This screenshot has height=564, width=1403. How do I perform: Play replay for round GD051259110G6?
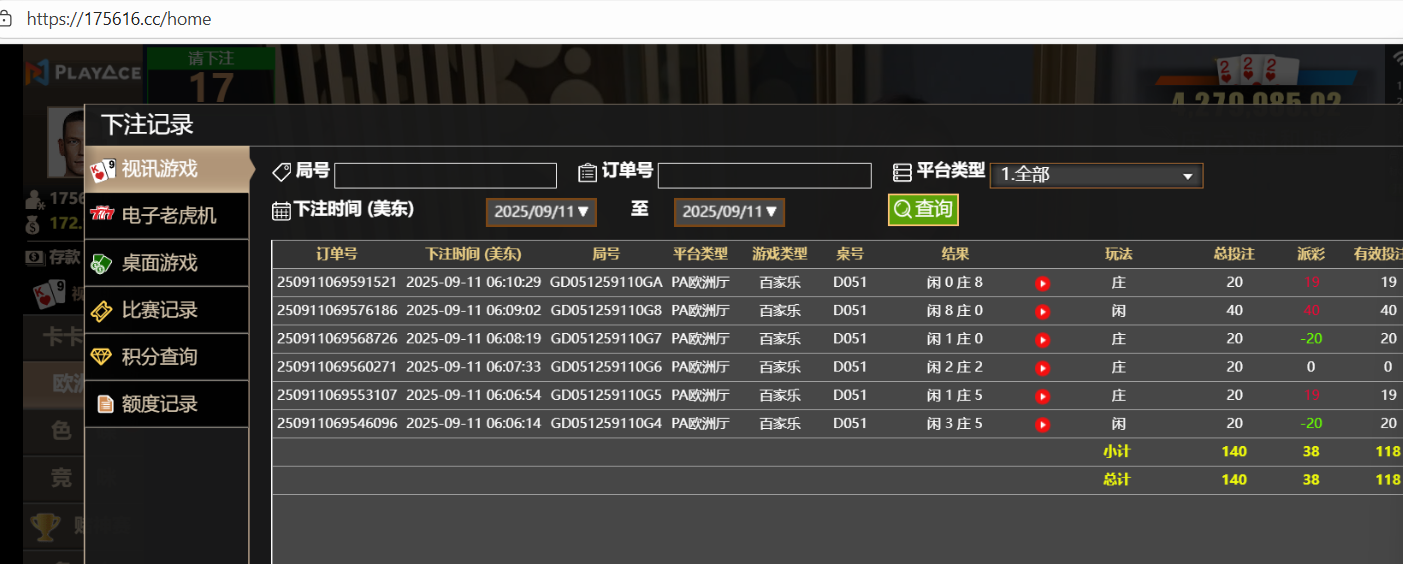(x=1042, y=367)
